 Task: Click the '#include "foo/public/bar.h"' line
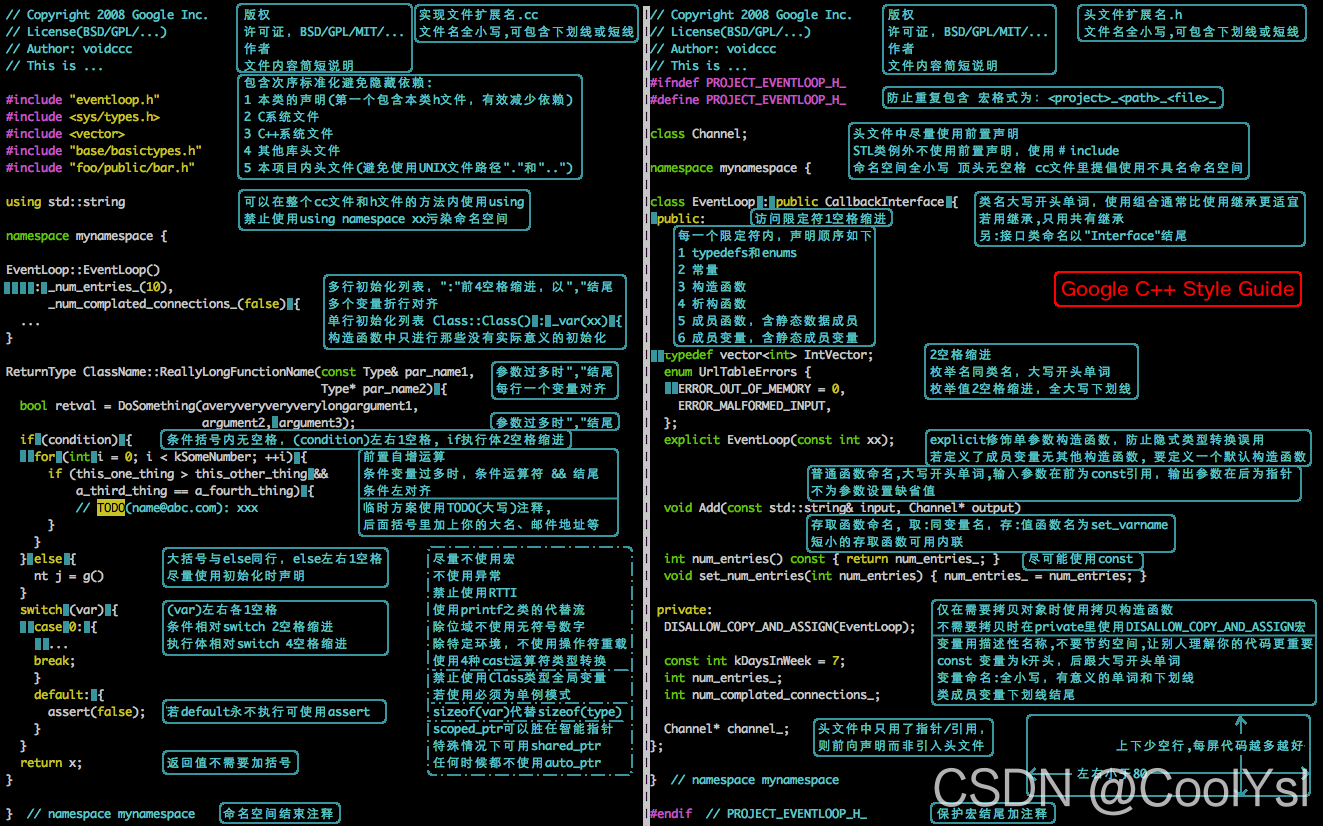tap(100, 168)
